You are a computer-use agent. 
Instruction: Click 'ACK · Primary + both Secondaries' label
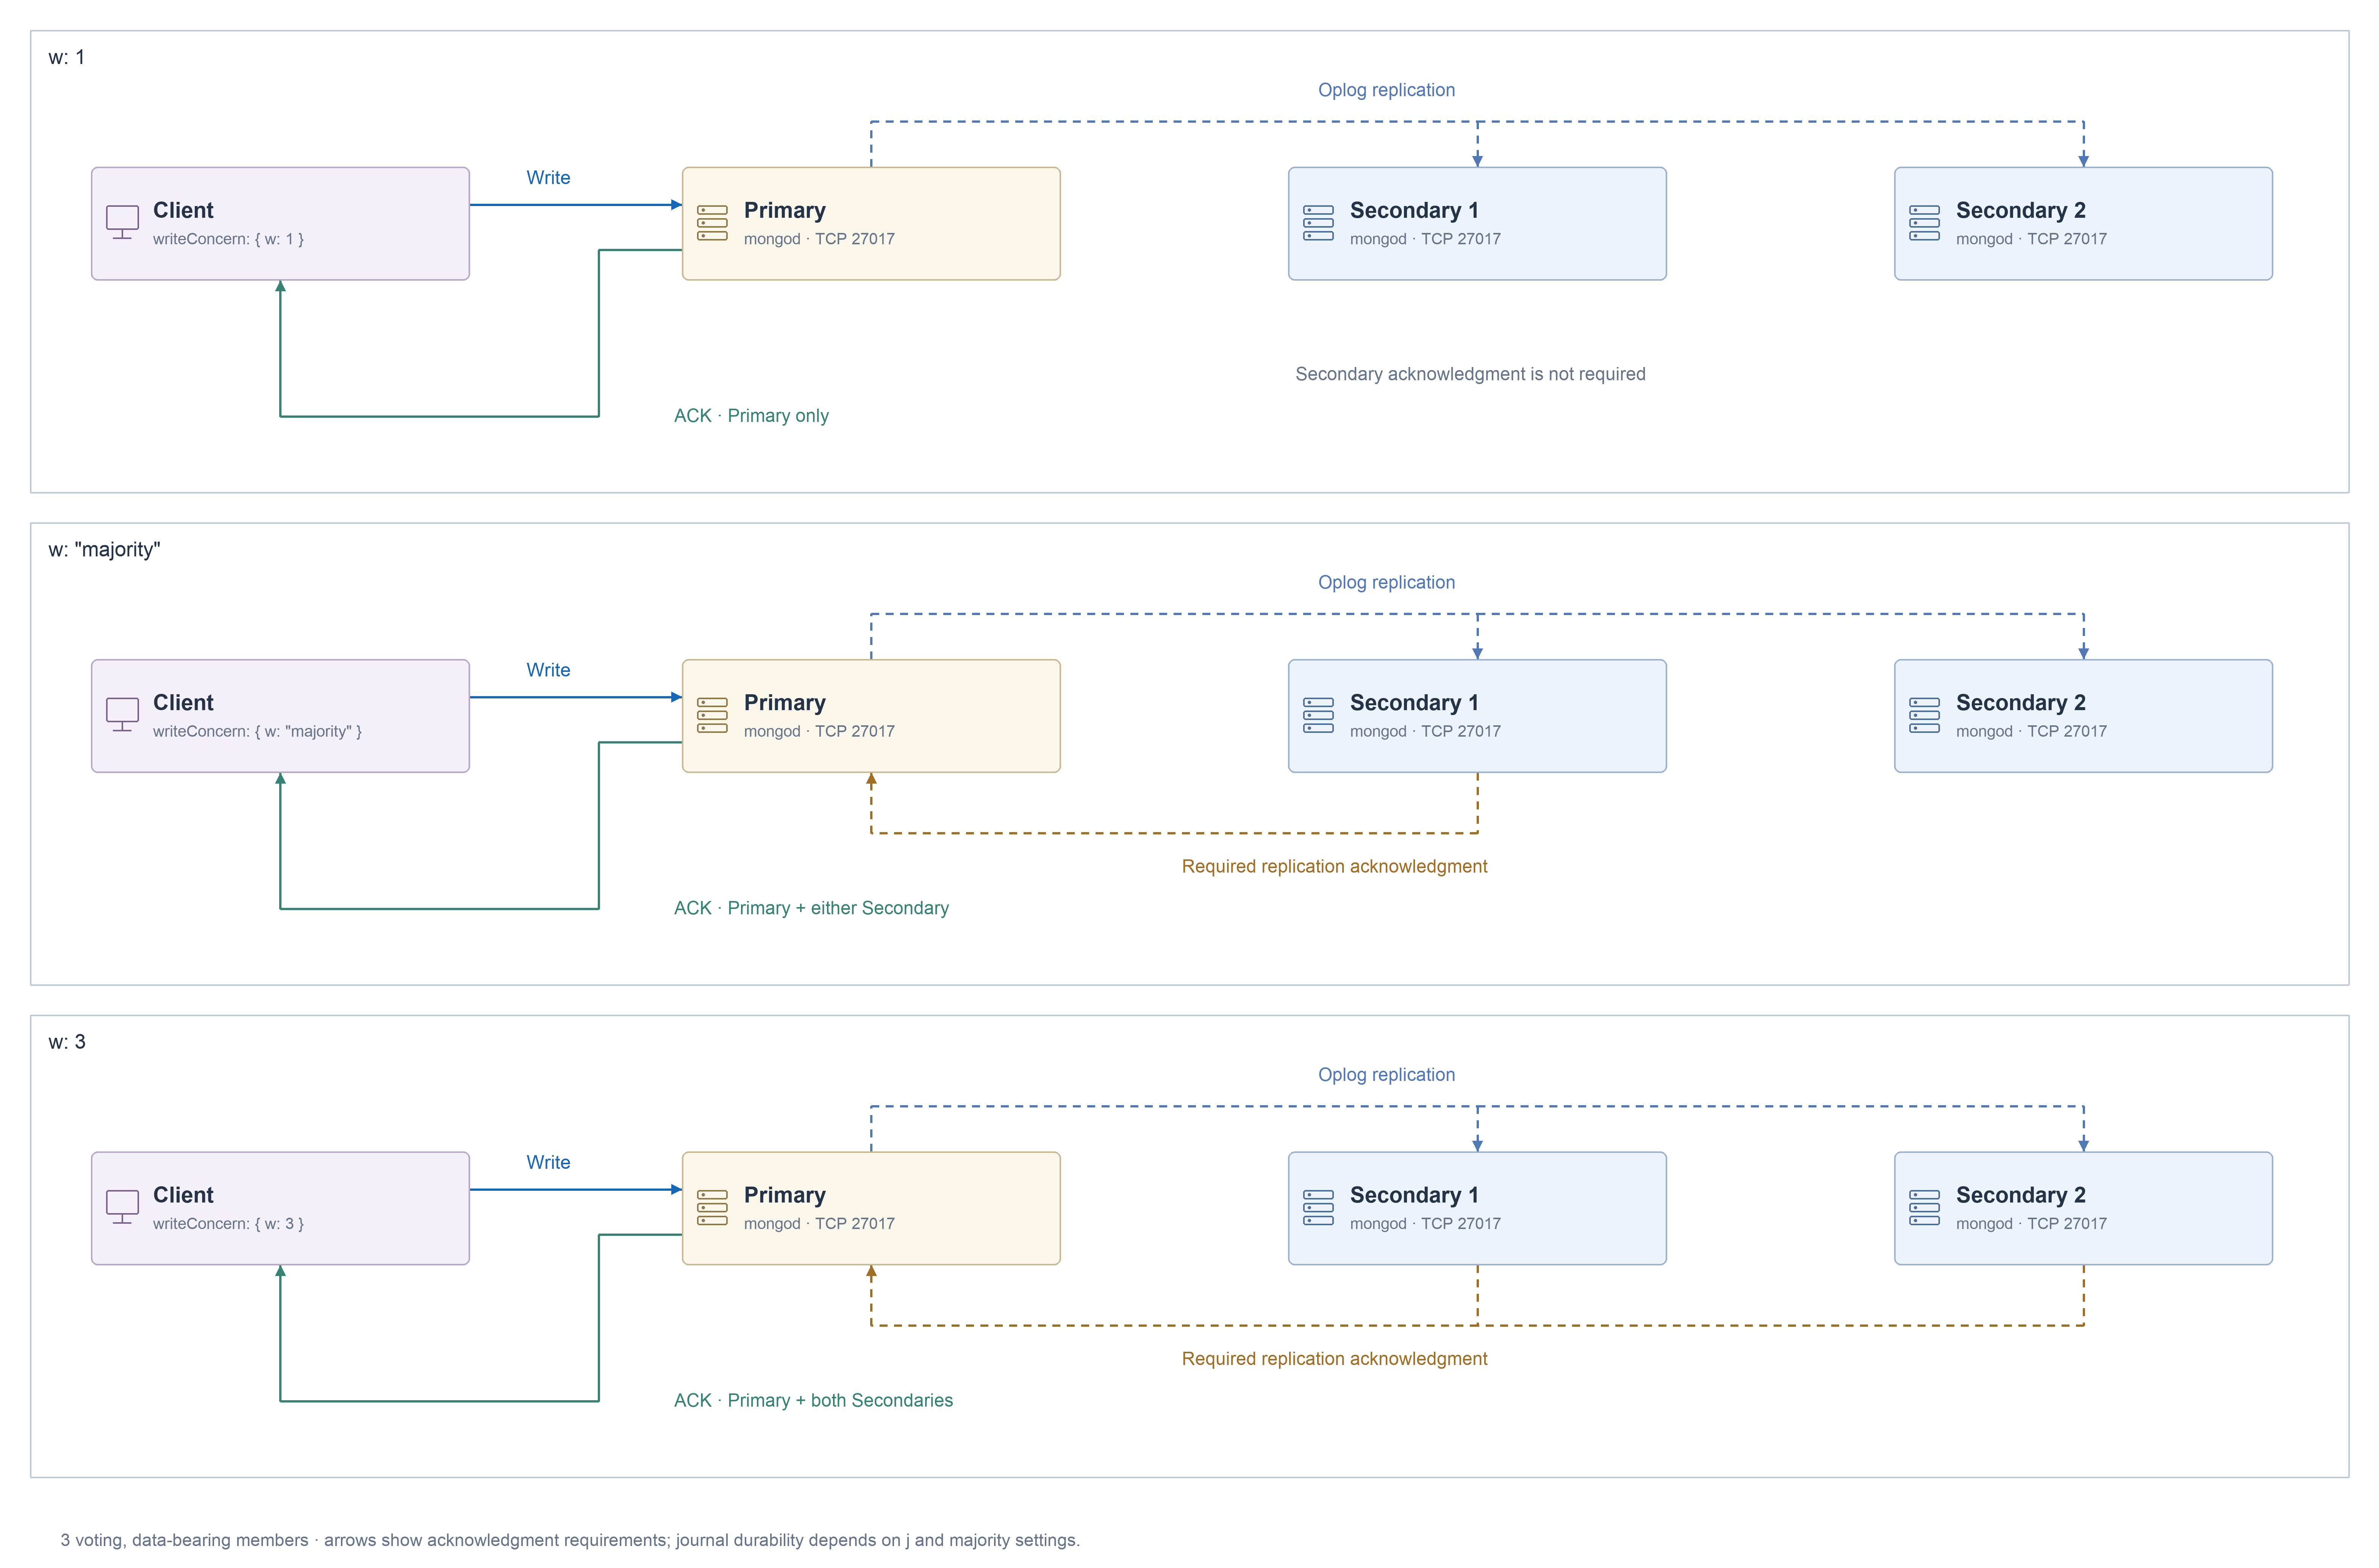point(813,1400)
